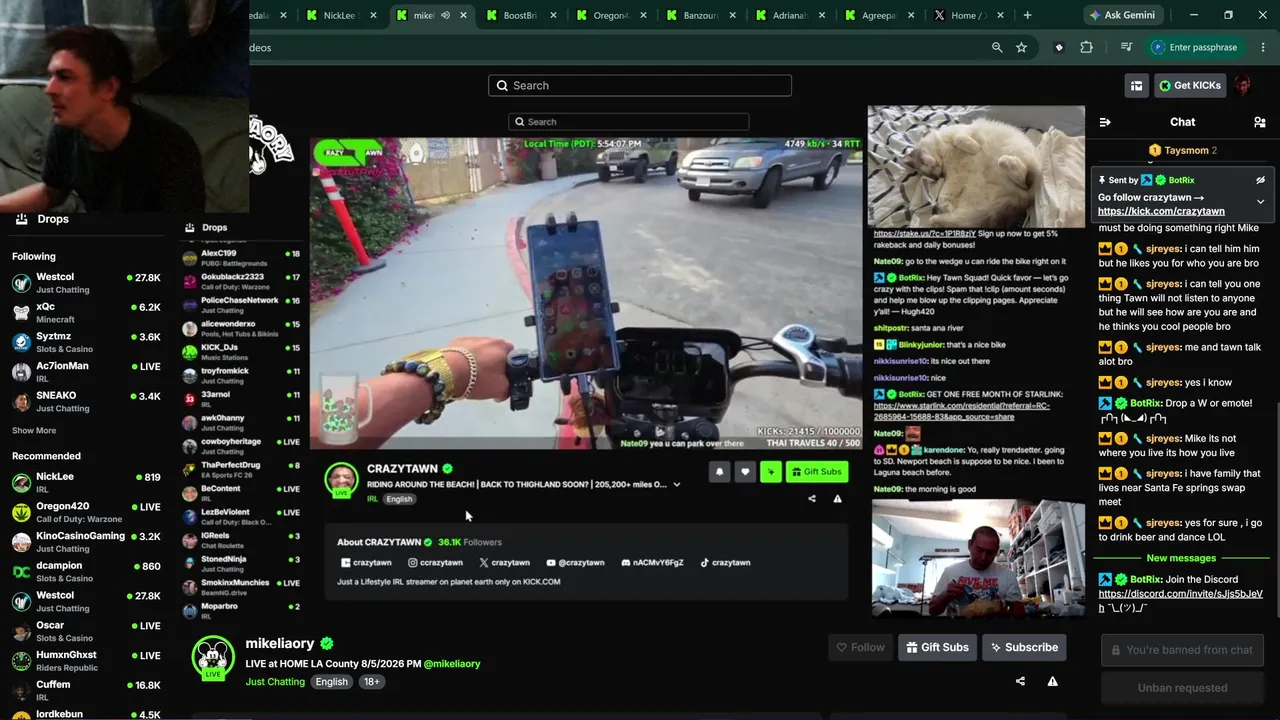Open CRAZYTAWN's X profile link
The width and height of the screenshot is (1280, 720).
(x=504, y=563)
